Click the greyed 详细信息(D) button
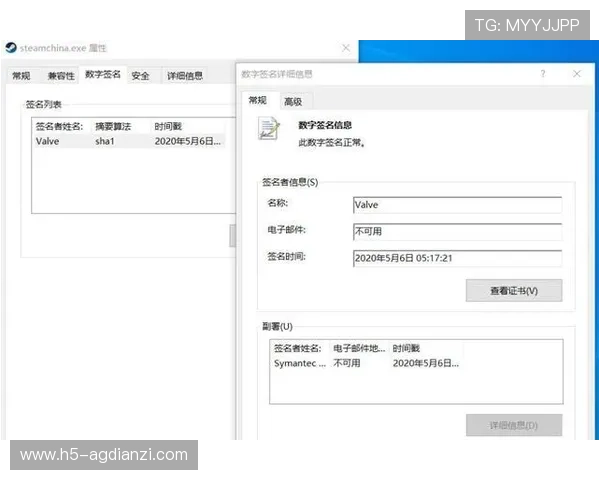Viewport: 600px width, 480px height. [x=514, y=425]
